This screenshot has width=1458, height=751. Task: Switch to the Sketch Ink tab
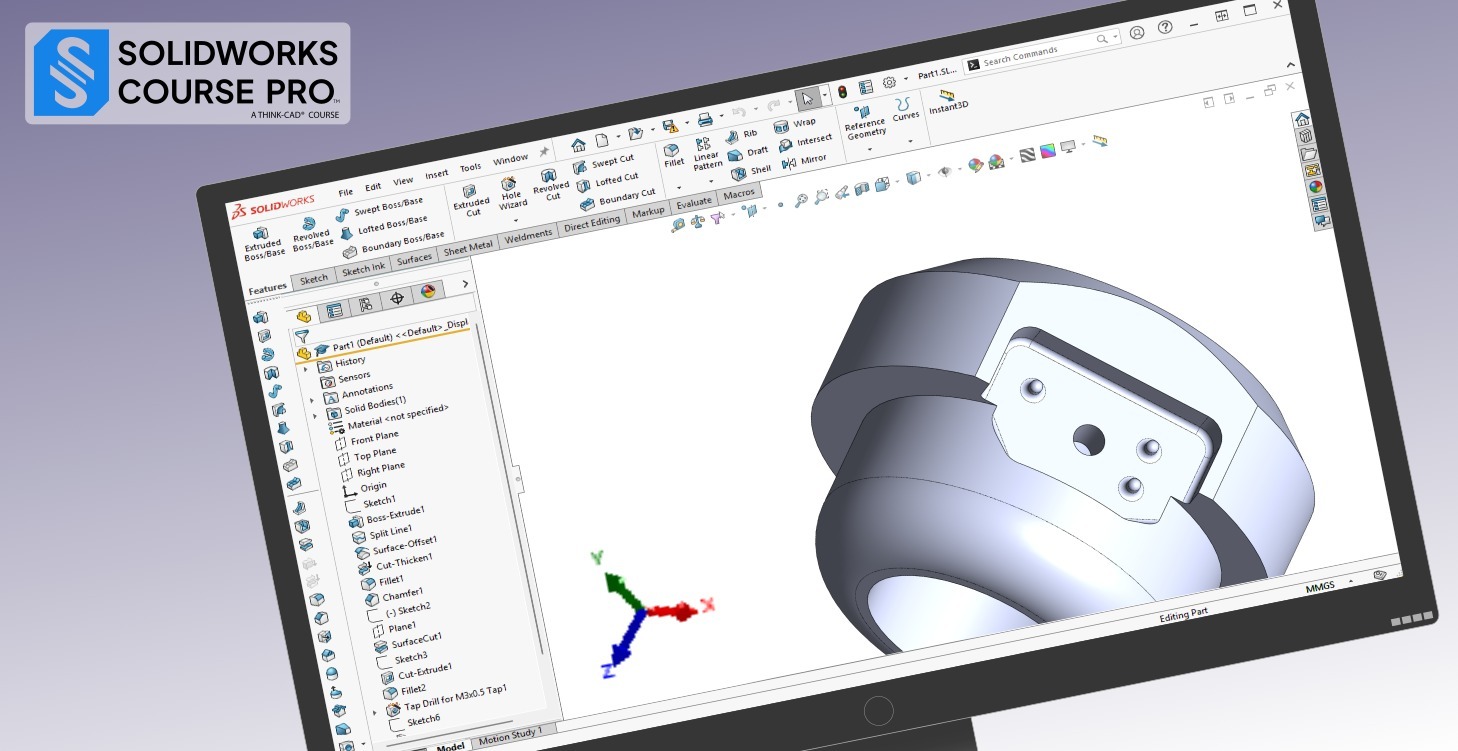(363, 270)
